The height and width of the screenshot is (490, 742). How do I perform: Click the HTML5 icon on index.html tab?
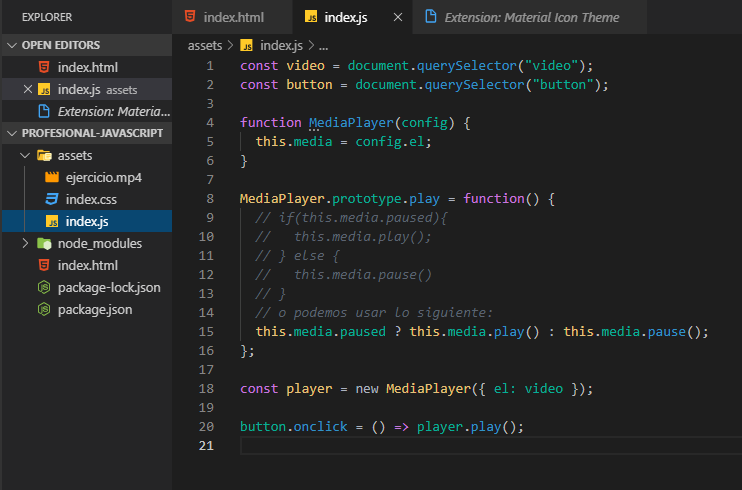click(189, 17)
